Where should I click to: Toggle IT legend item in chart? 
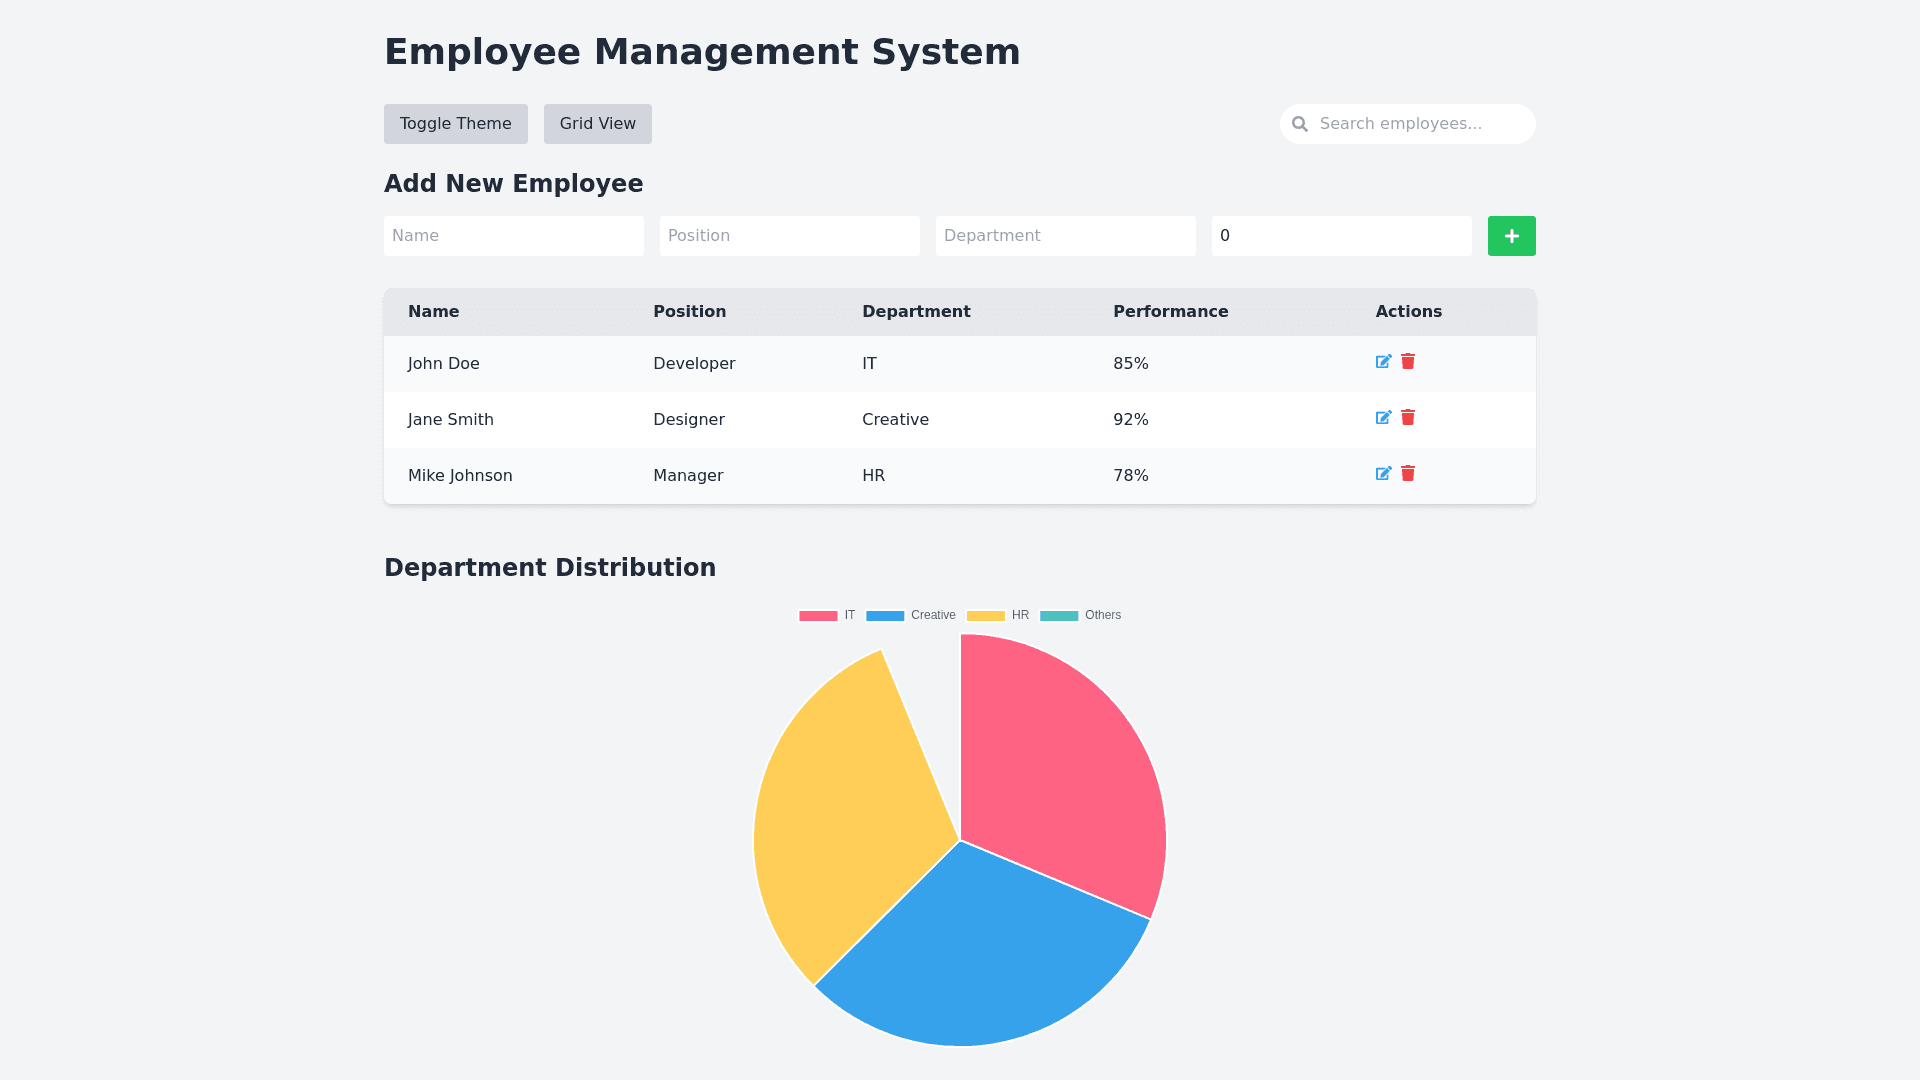[x=827, y=616]
